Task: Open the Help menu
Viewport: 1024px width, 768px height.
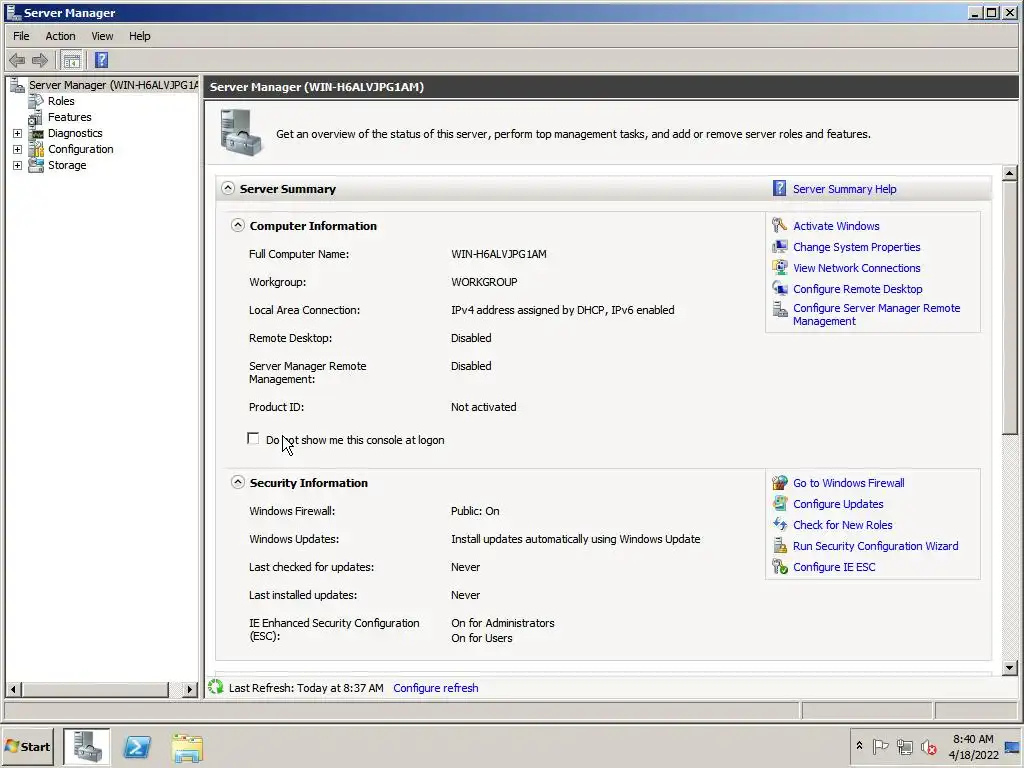Action: pos(139,36)
